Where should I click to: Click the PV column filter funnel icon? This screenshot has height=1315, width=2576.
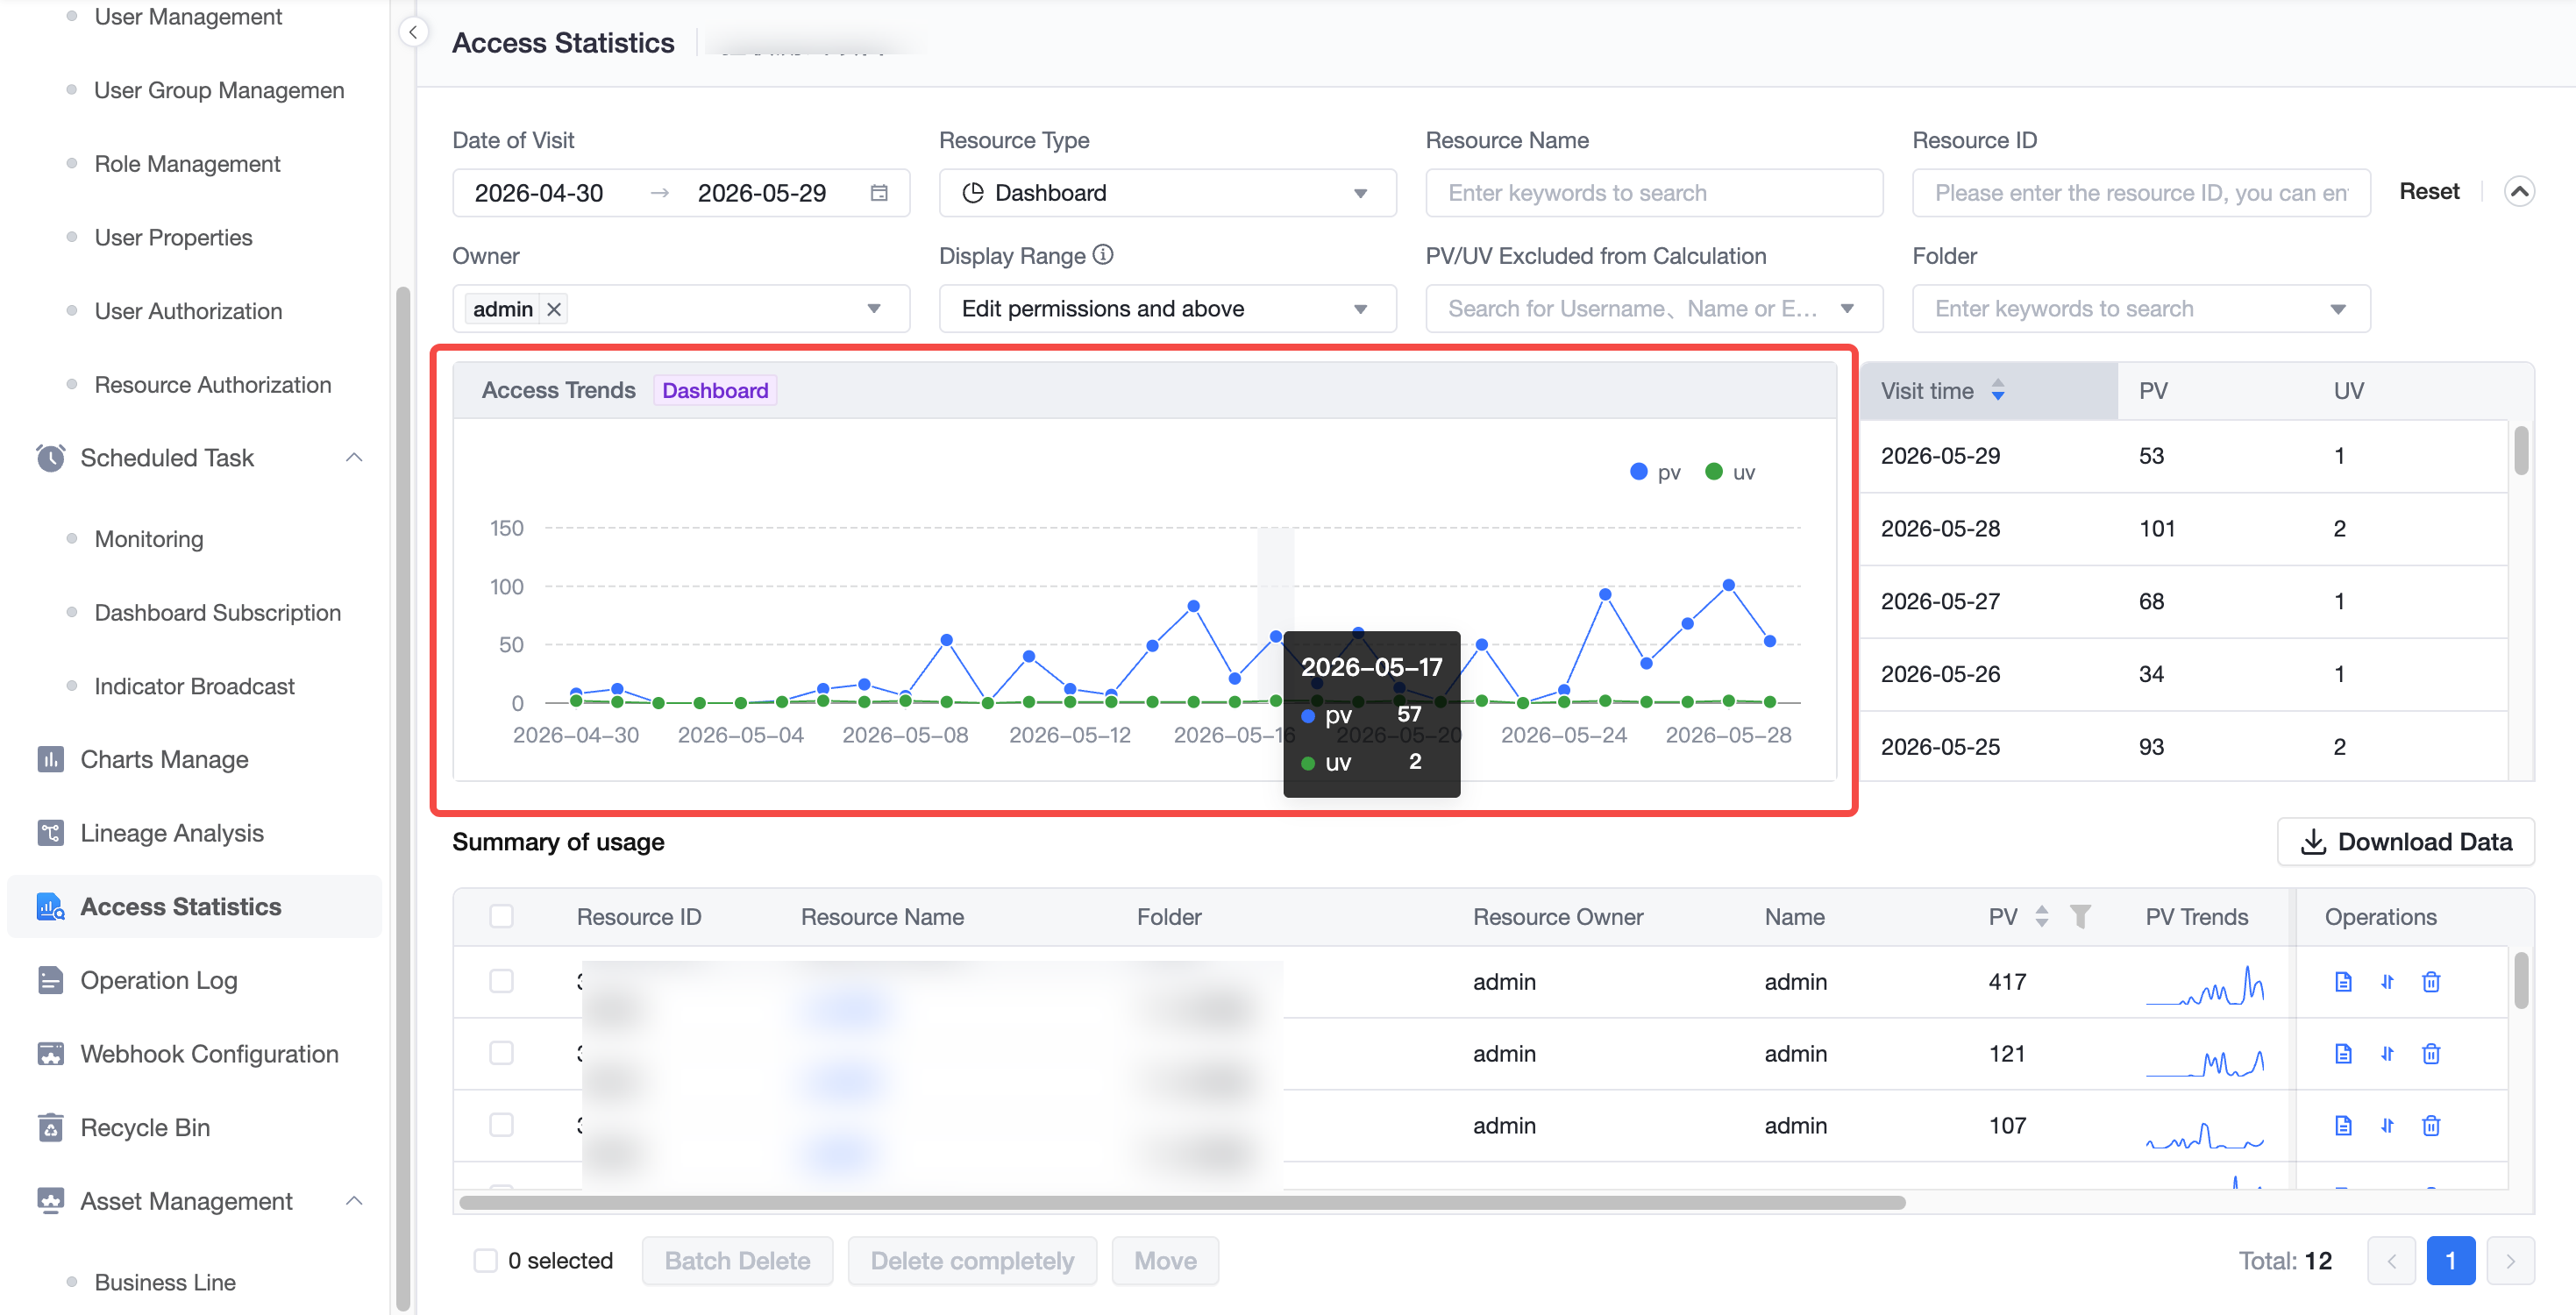(x=2080, y=916)
